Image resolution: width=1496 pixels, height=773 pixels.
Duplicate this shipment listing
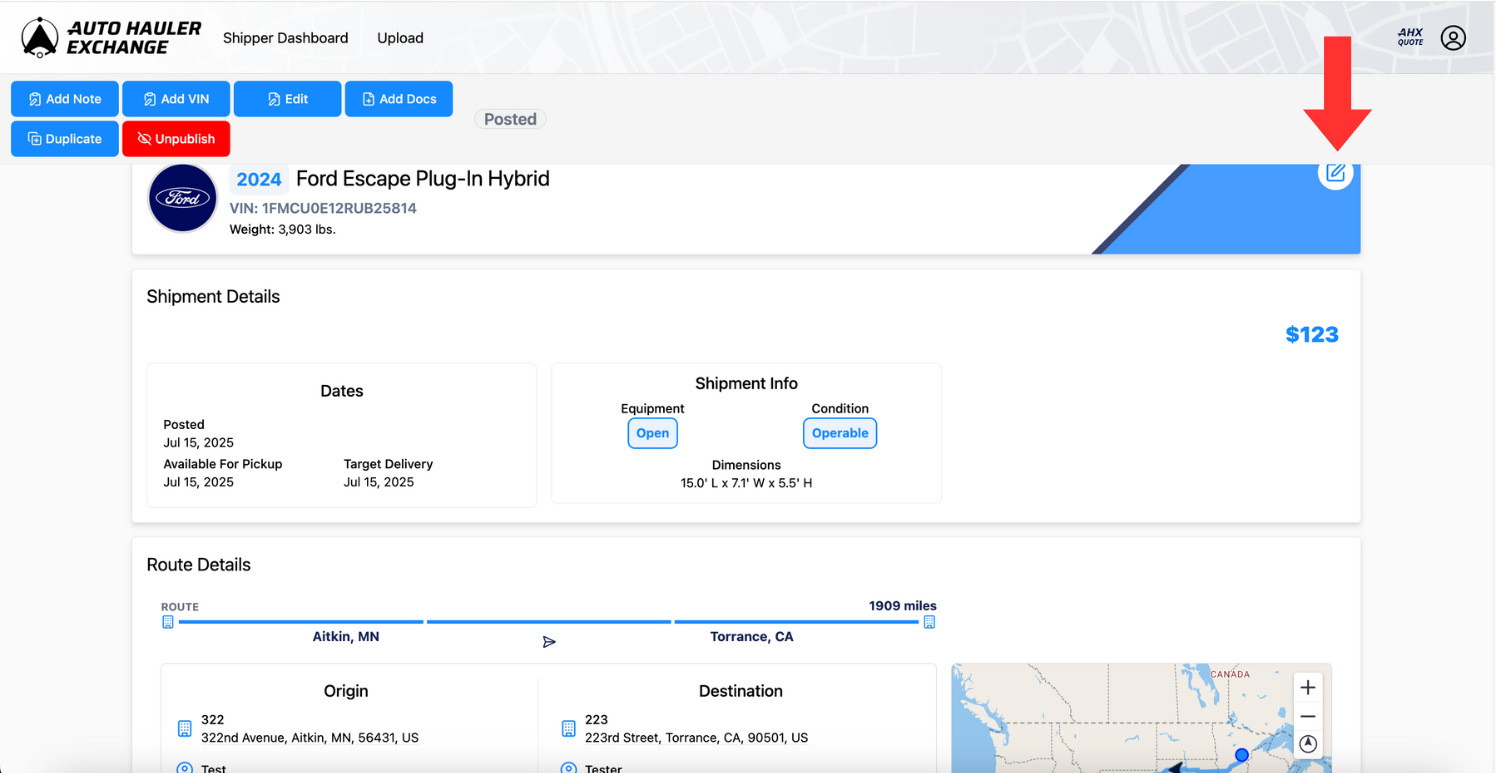pos(65,139)
